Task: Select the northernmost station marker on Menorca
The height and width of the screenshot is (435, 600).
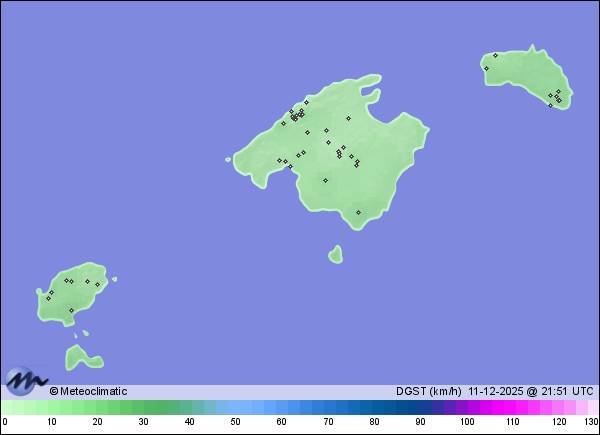Action: click(x=495, y=55)
